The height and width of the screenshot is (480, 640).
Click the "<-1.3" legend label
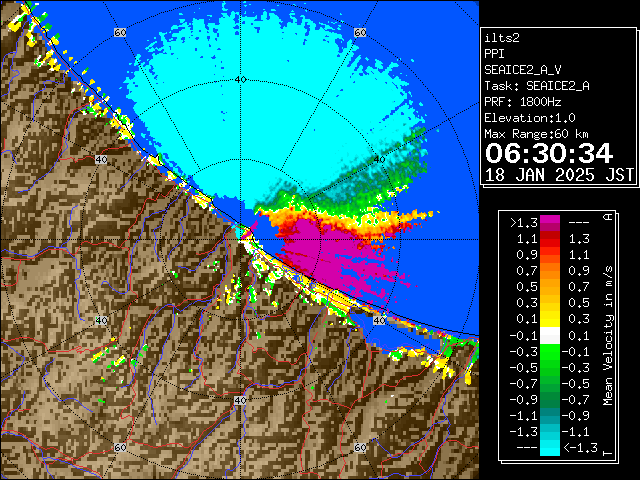580,447
